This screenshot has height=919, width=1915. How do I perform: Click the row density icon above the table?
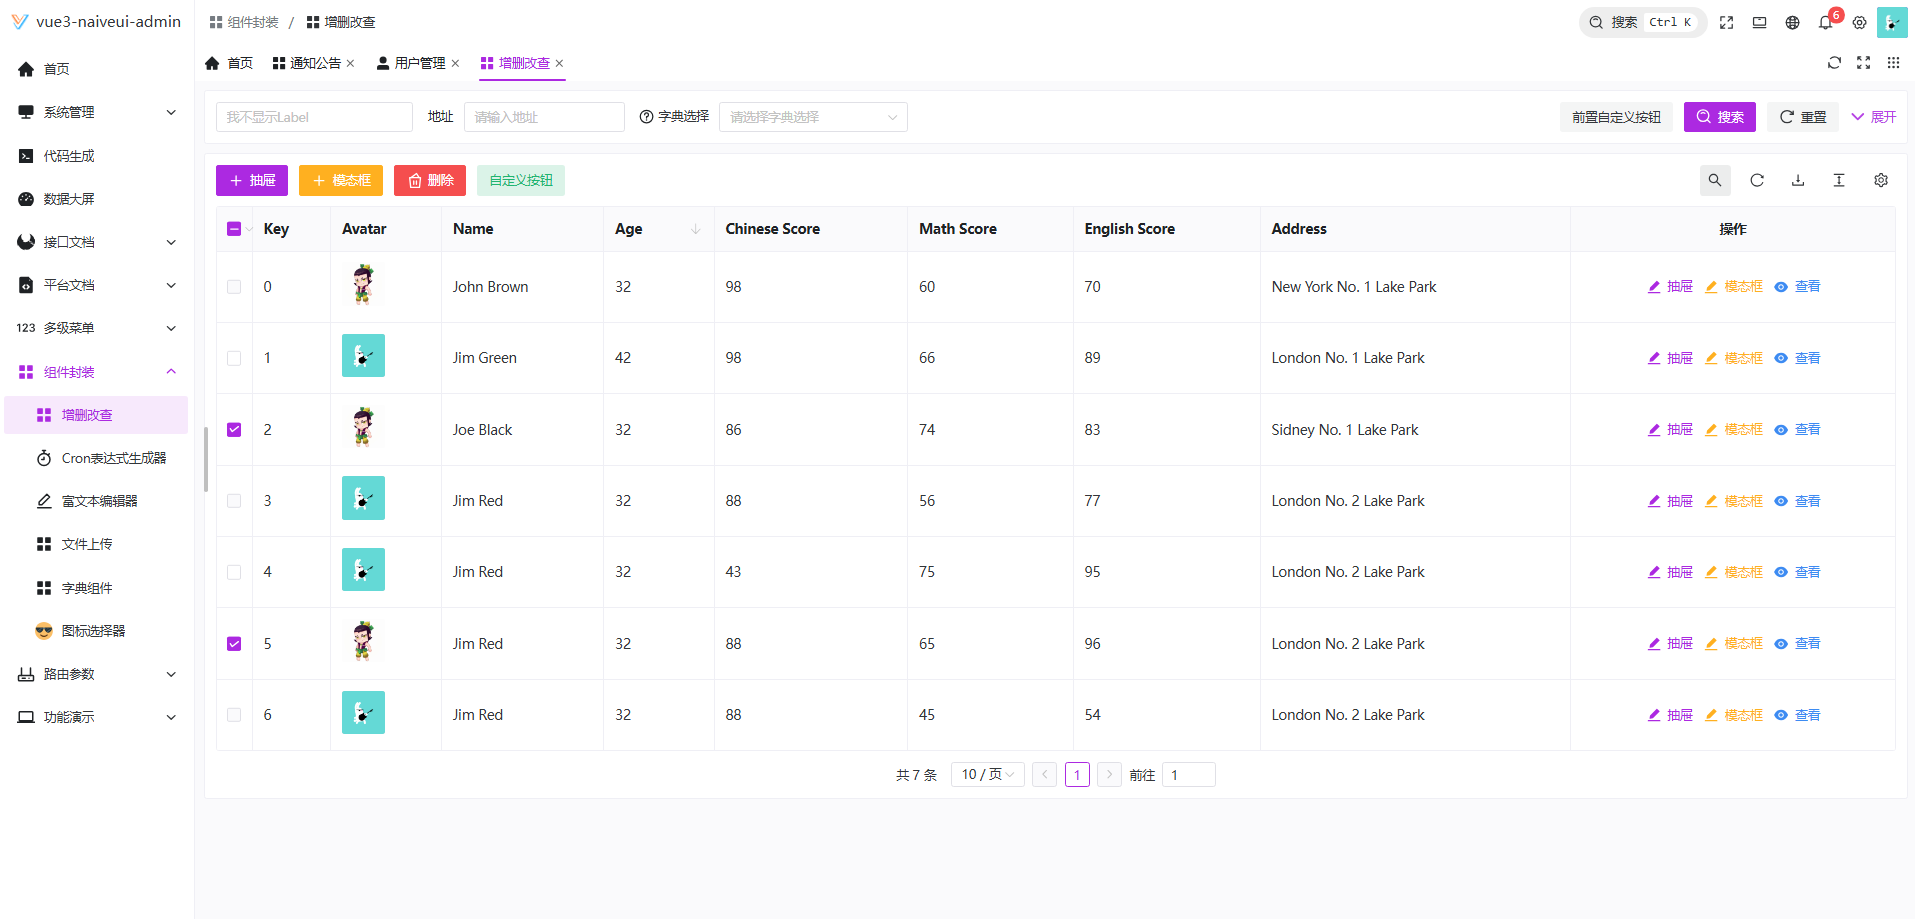1838,180
